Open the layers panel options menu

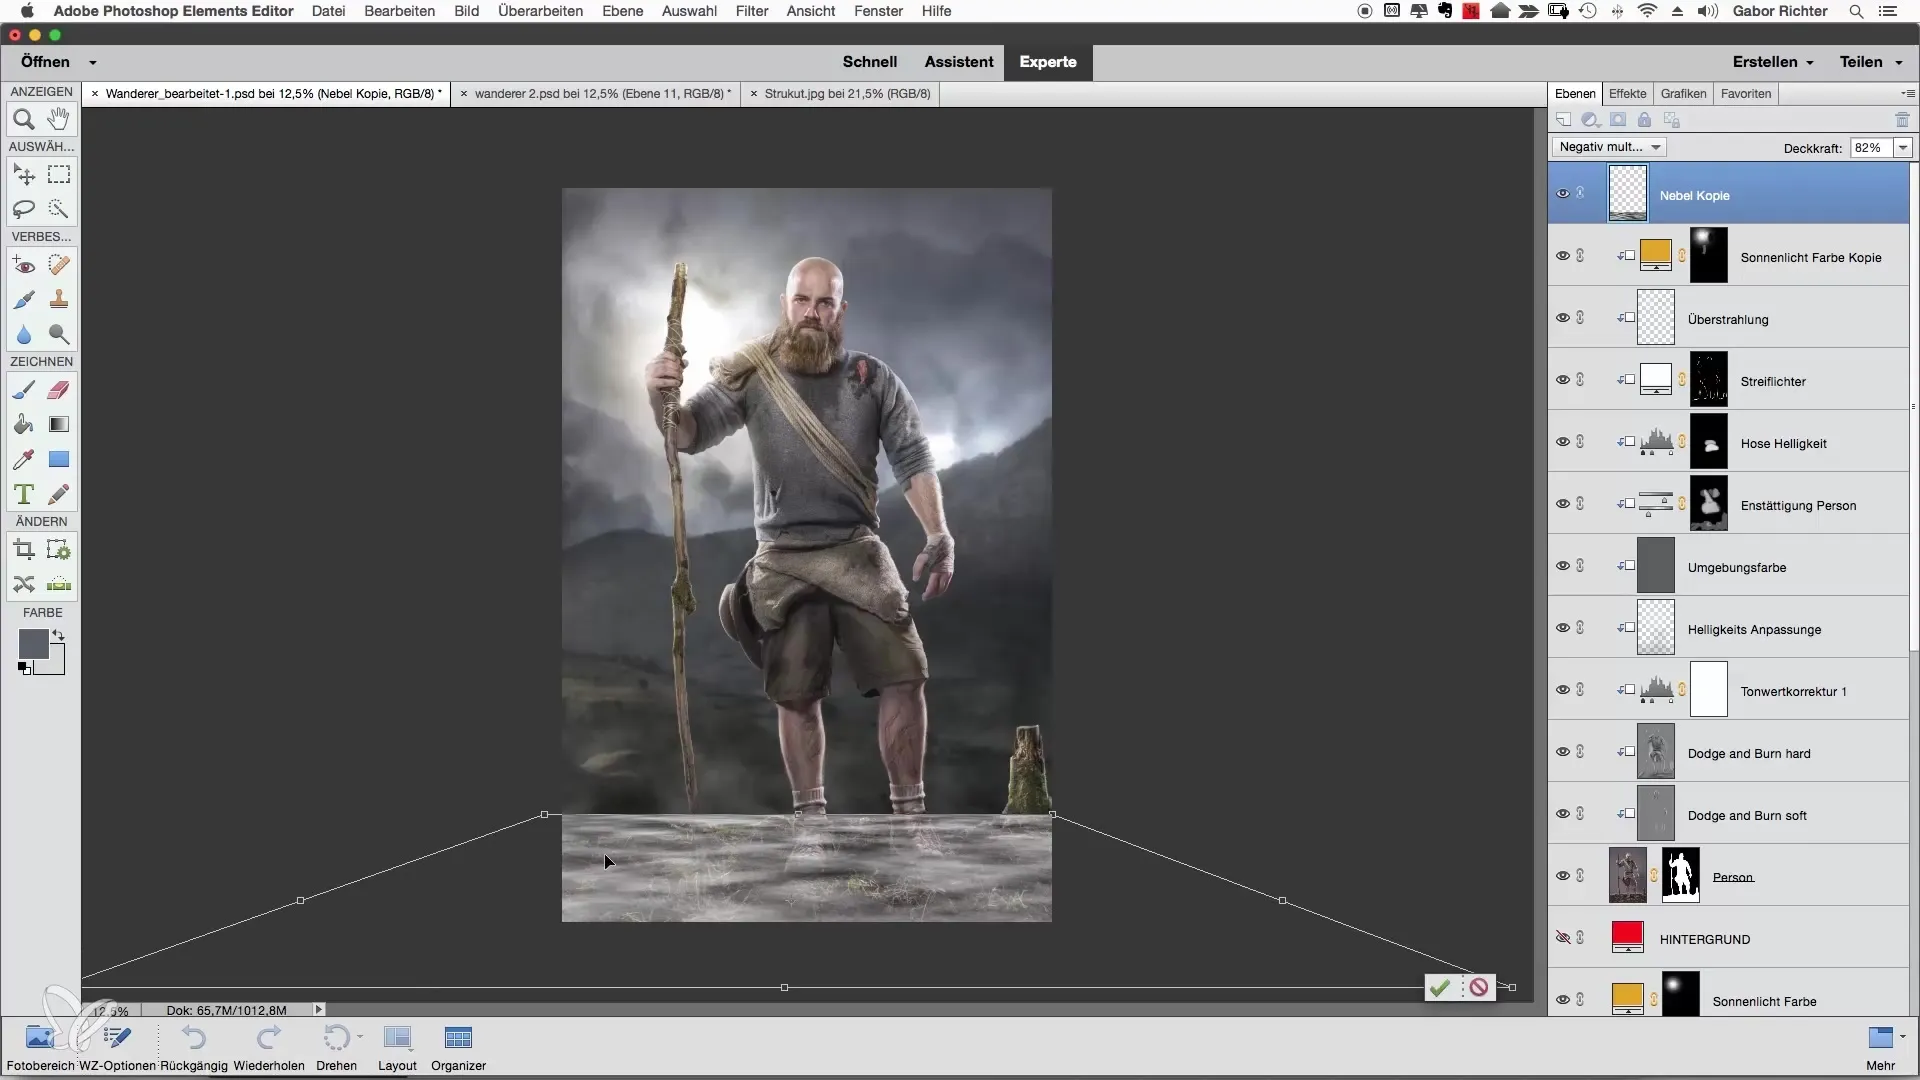pos(1907,93)
